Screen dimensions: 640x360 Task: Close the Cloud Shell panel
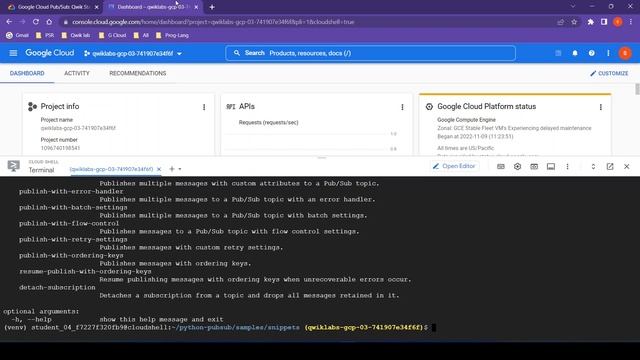627,167
